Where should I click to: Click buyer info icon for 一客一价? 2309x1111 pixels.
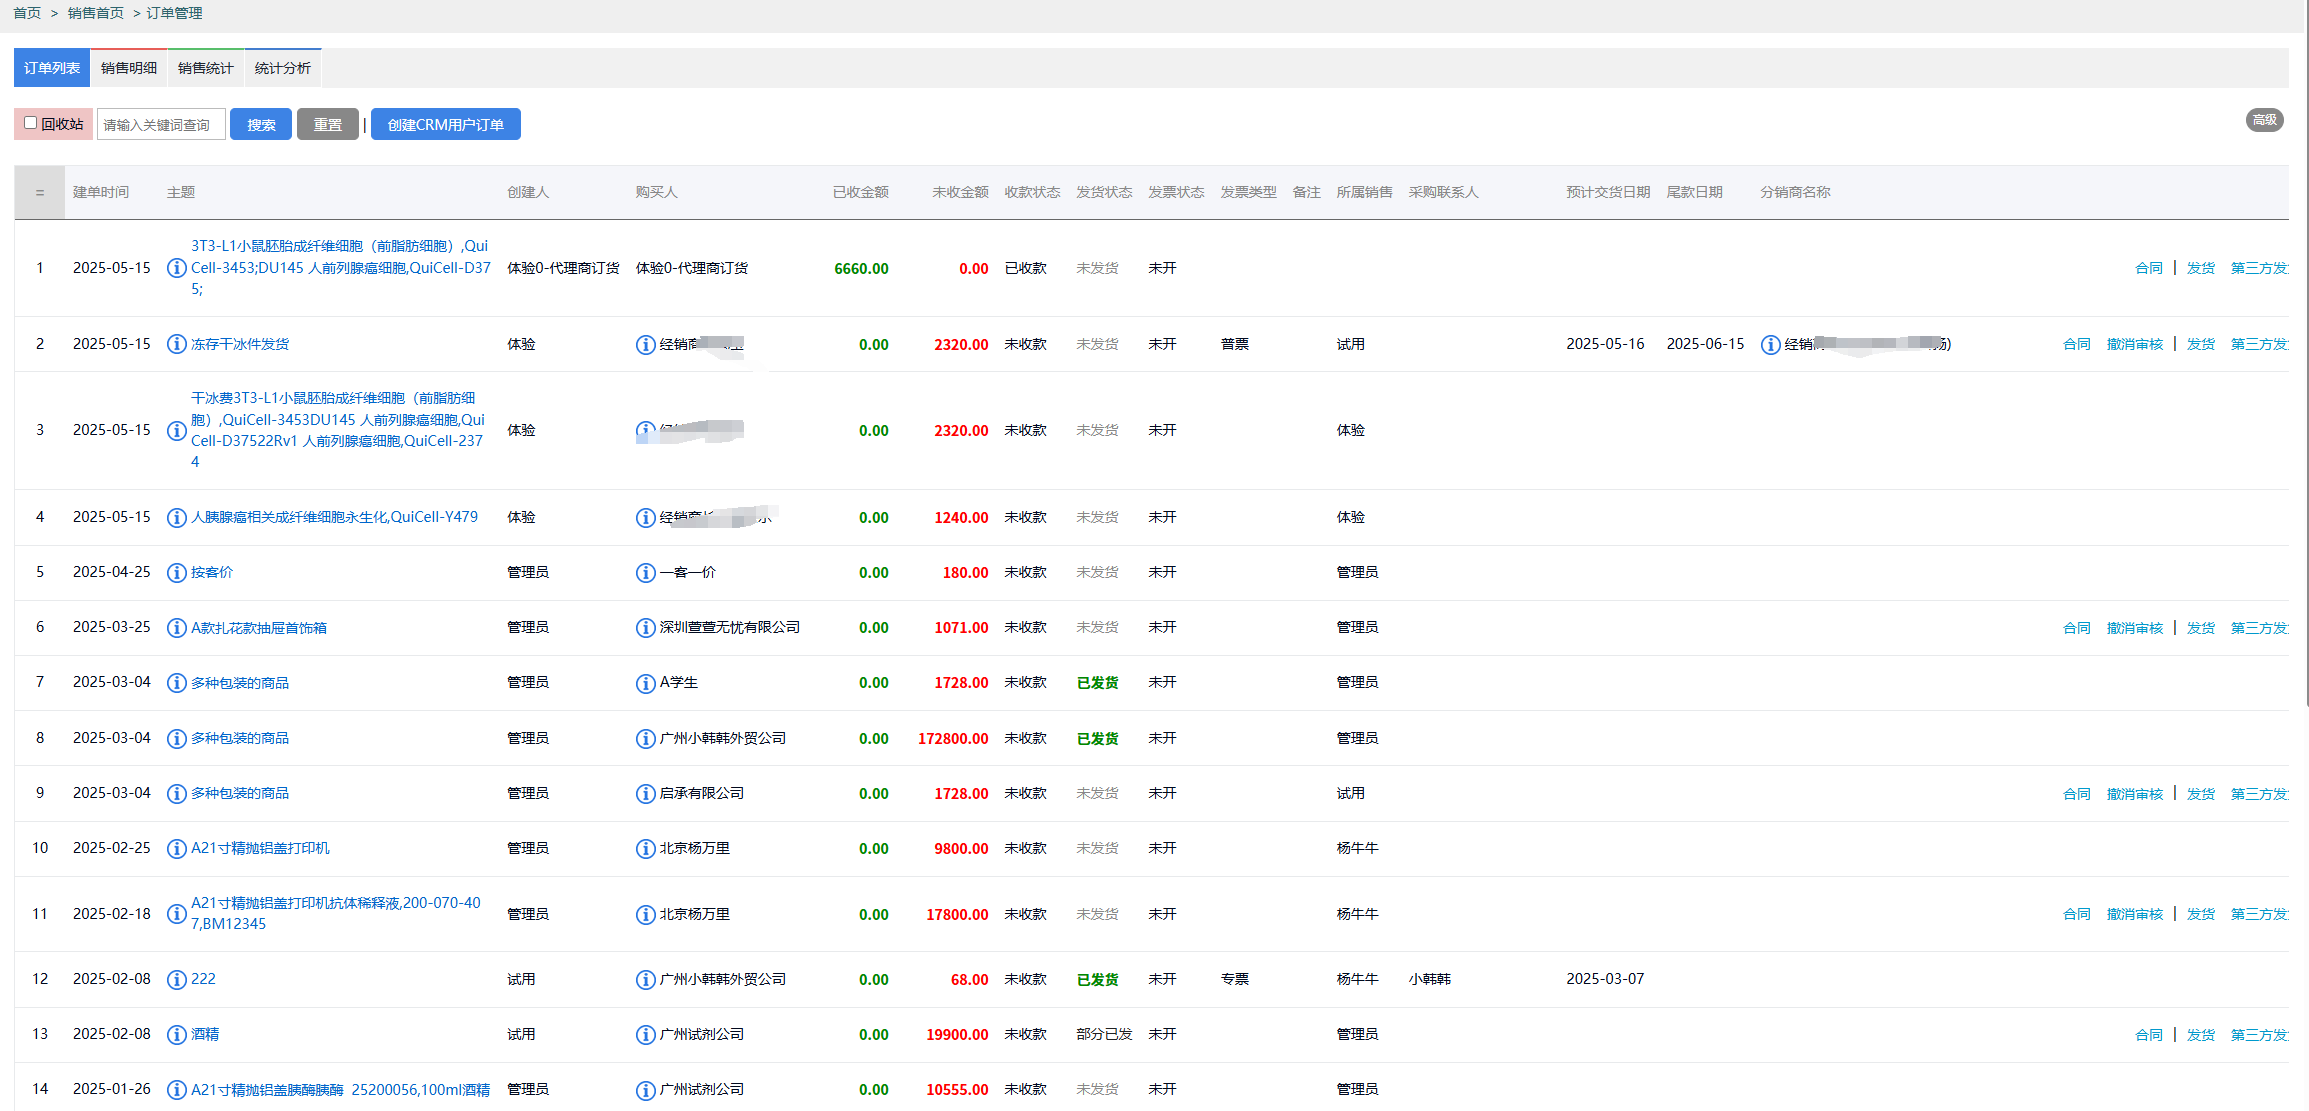pos(646,572)
